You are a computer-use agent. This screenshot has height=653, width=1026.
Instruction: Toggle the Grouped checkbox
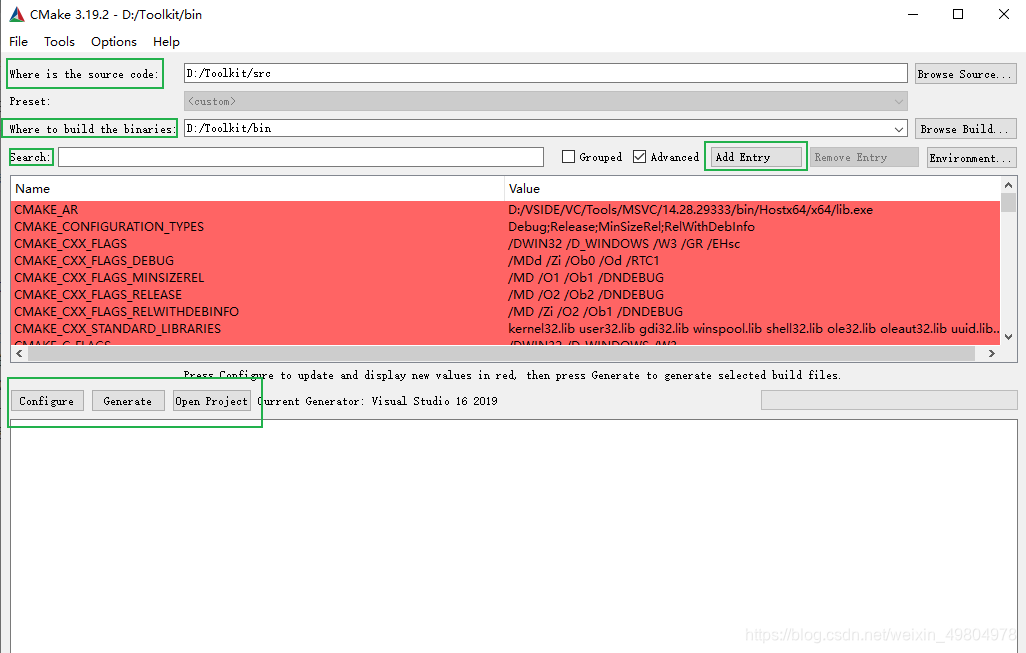tap(569, 157)
